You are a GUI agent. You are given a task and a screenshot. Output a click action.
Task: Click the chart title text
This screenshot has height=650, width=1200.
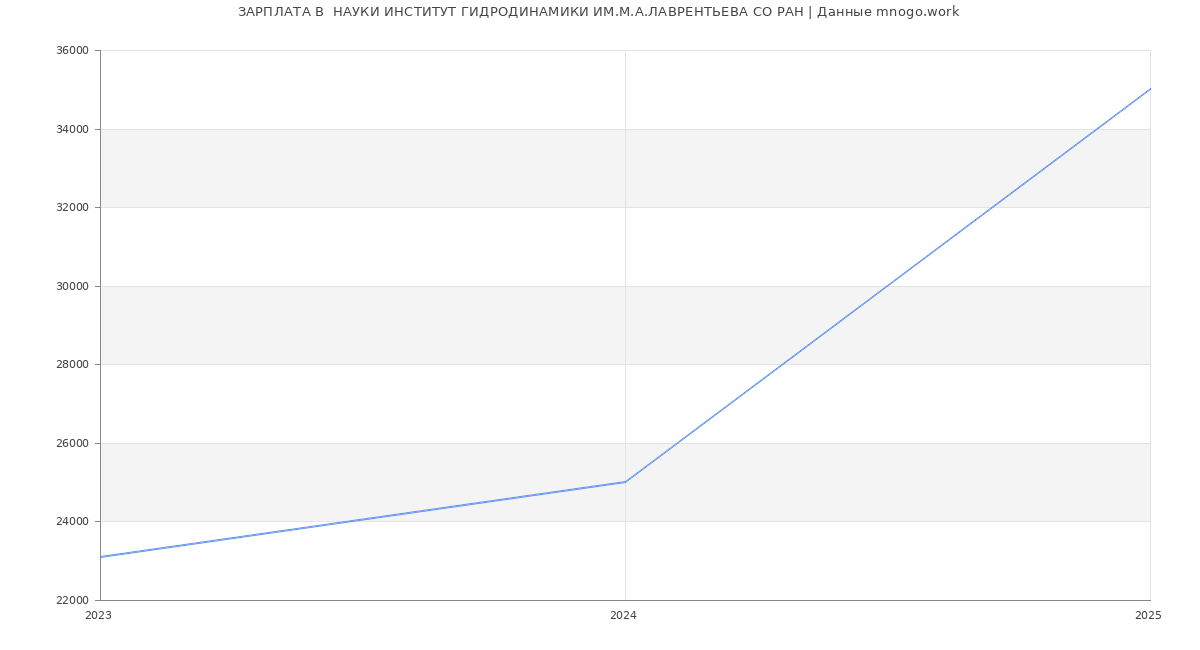pyautogui.click(x=598, y=12)
